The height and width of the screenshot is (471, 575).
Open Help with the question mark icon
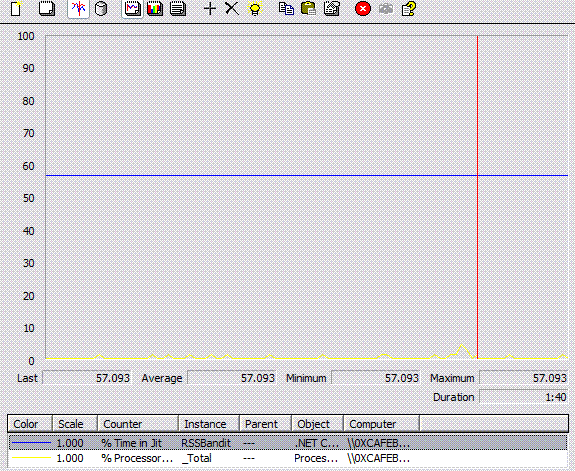(409, 9)
